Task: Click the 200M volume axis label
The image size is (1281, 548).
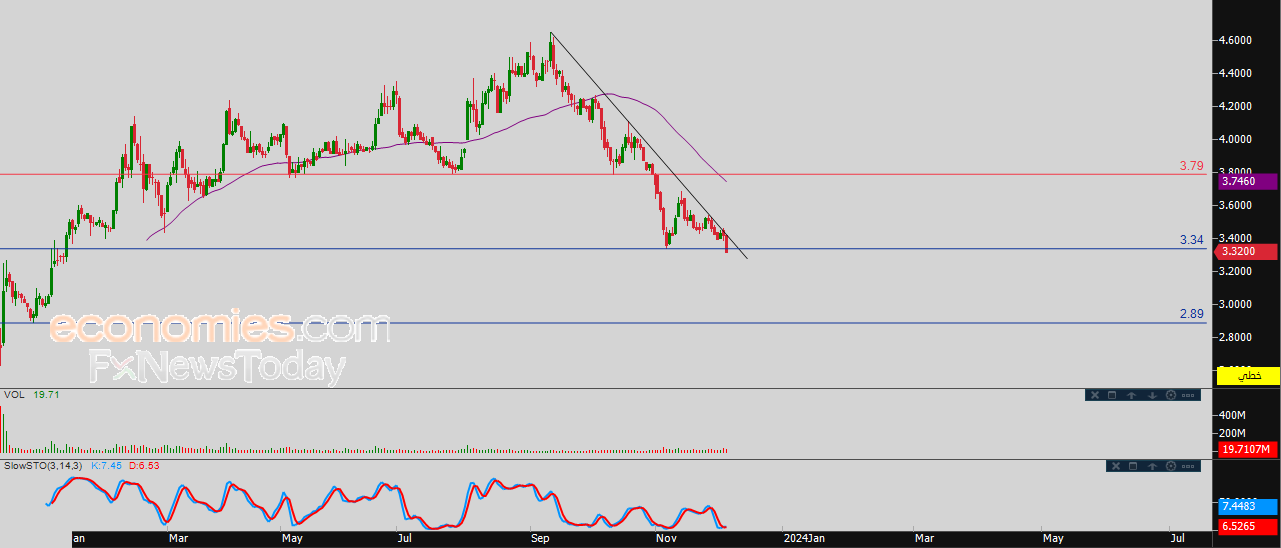Action: tap(1231, 433)
